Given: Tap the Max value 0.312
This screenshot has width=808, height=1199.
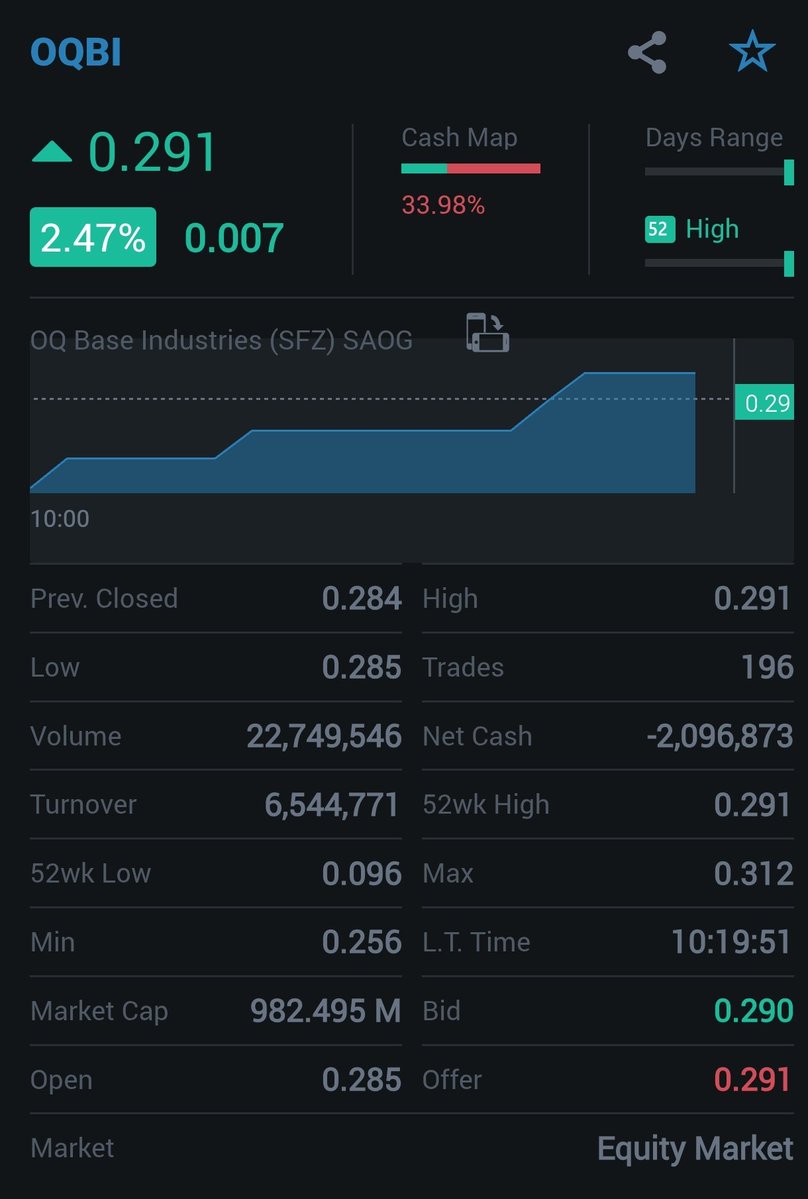Looking at the screenshot, I should coord(754,873).
